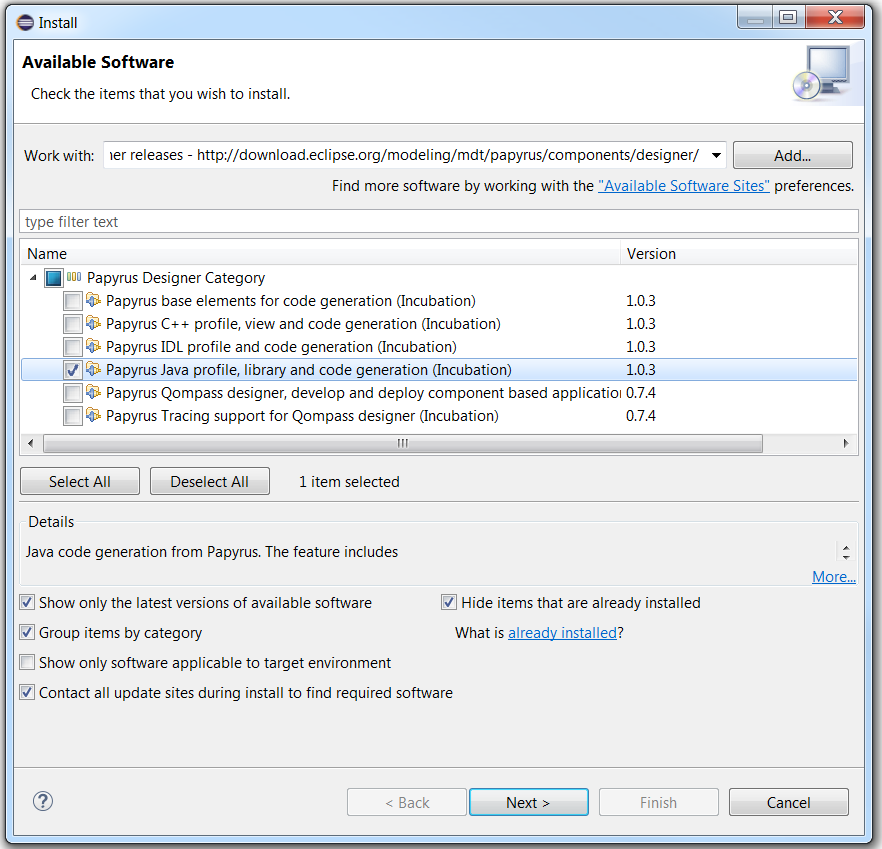882x849 pixels.
Task: Enable Show only software applicable to target environment
Action: (27, 662)
